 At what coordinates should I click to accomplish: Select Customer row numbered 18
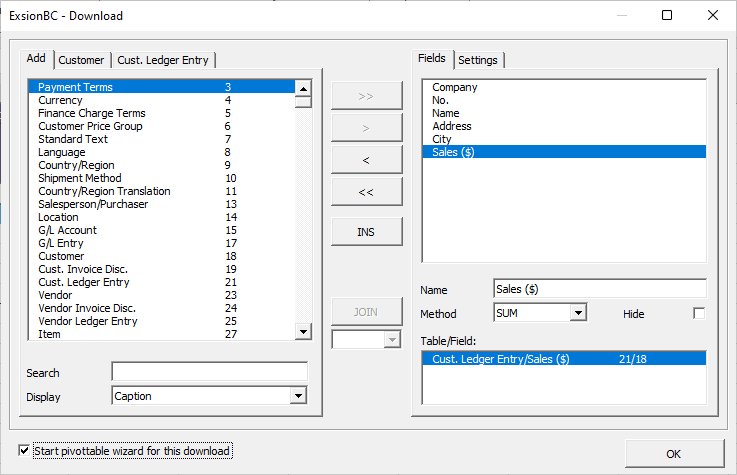coord(162,256)
